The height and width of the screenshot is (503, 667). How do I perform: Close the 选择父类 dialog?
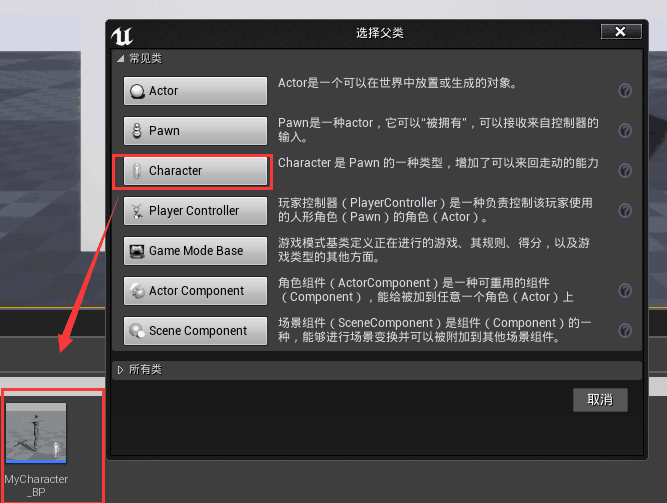click(x=621, y=31)
